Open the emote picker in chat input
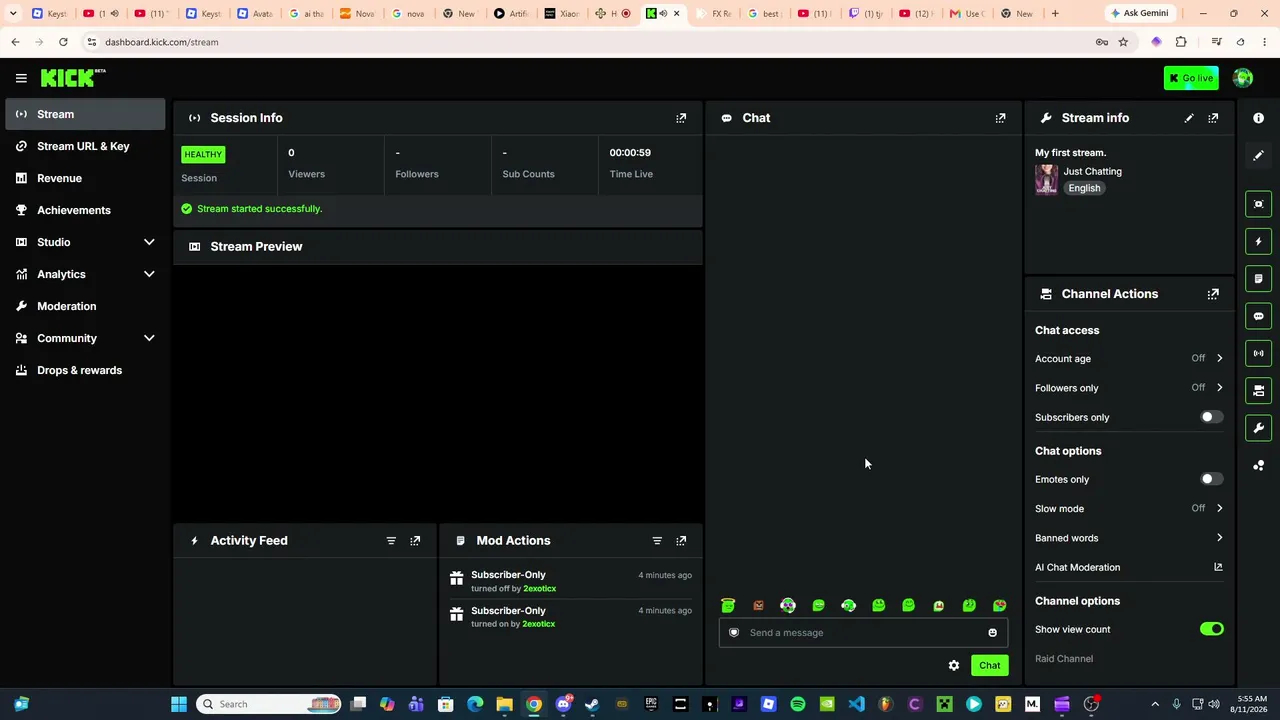Image resolution: width=1280 pixels, height=720 pixels. 992,633
